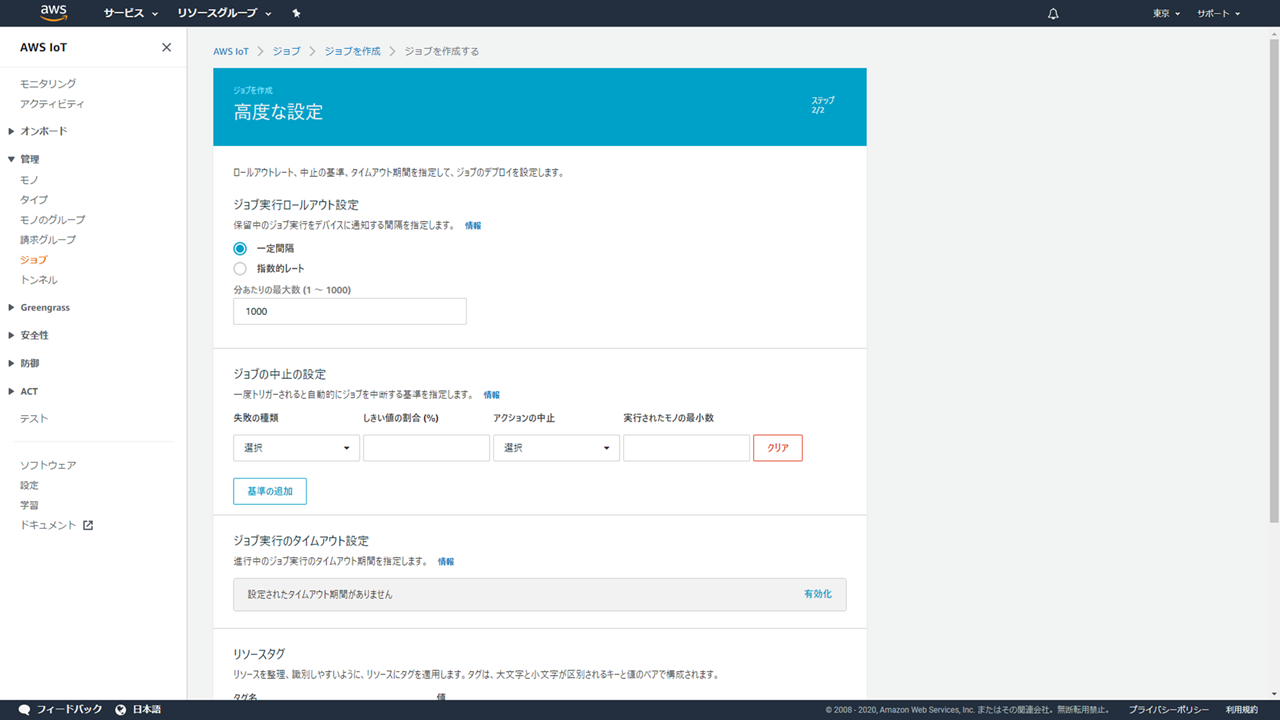Image resolution: width=1280 pixels, height=720 pixels.
Task: Expand the Greengrass sidebar section
Action: [44, 308]
